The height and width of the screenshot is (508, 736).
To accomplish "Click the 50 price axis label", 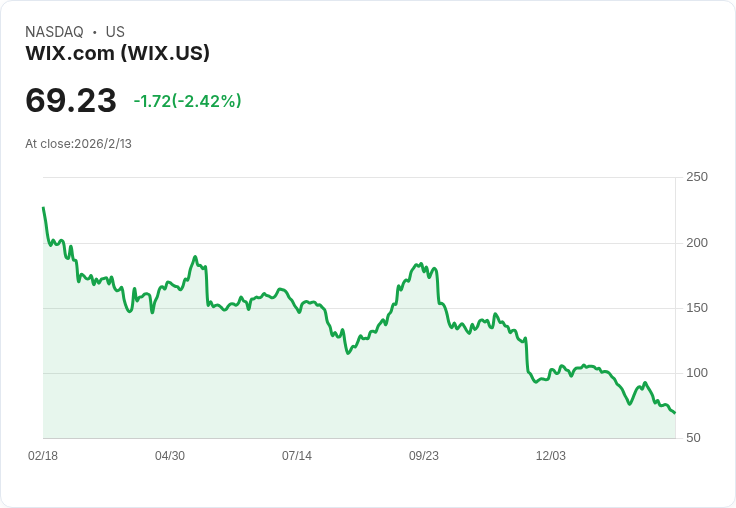I will 693,438.
